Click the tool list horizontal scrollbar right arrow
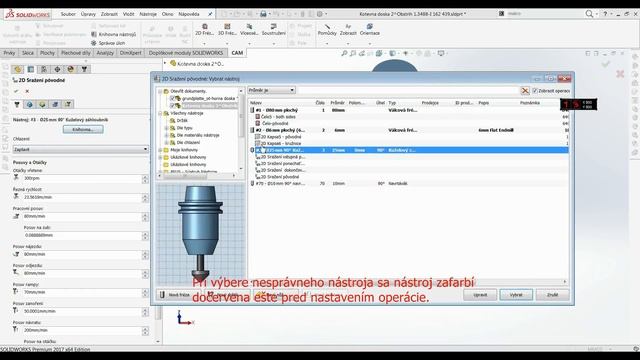The height and width of the screenshot is (360, 640). 565,282
